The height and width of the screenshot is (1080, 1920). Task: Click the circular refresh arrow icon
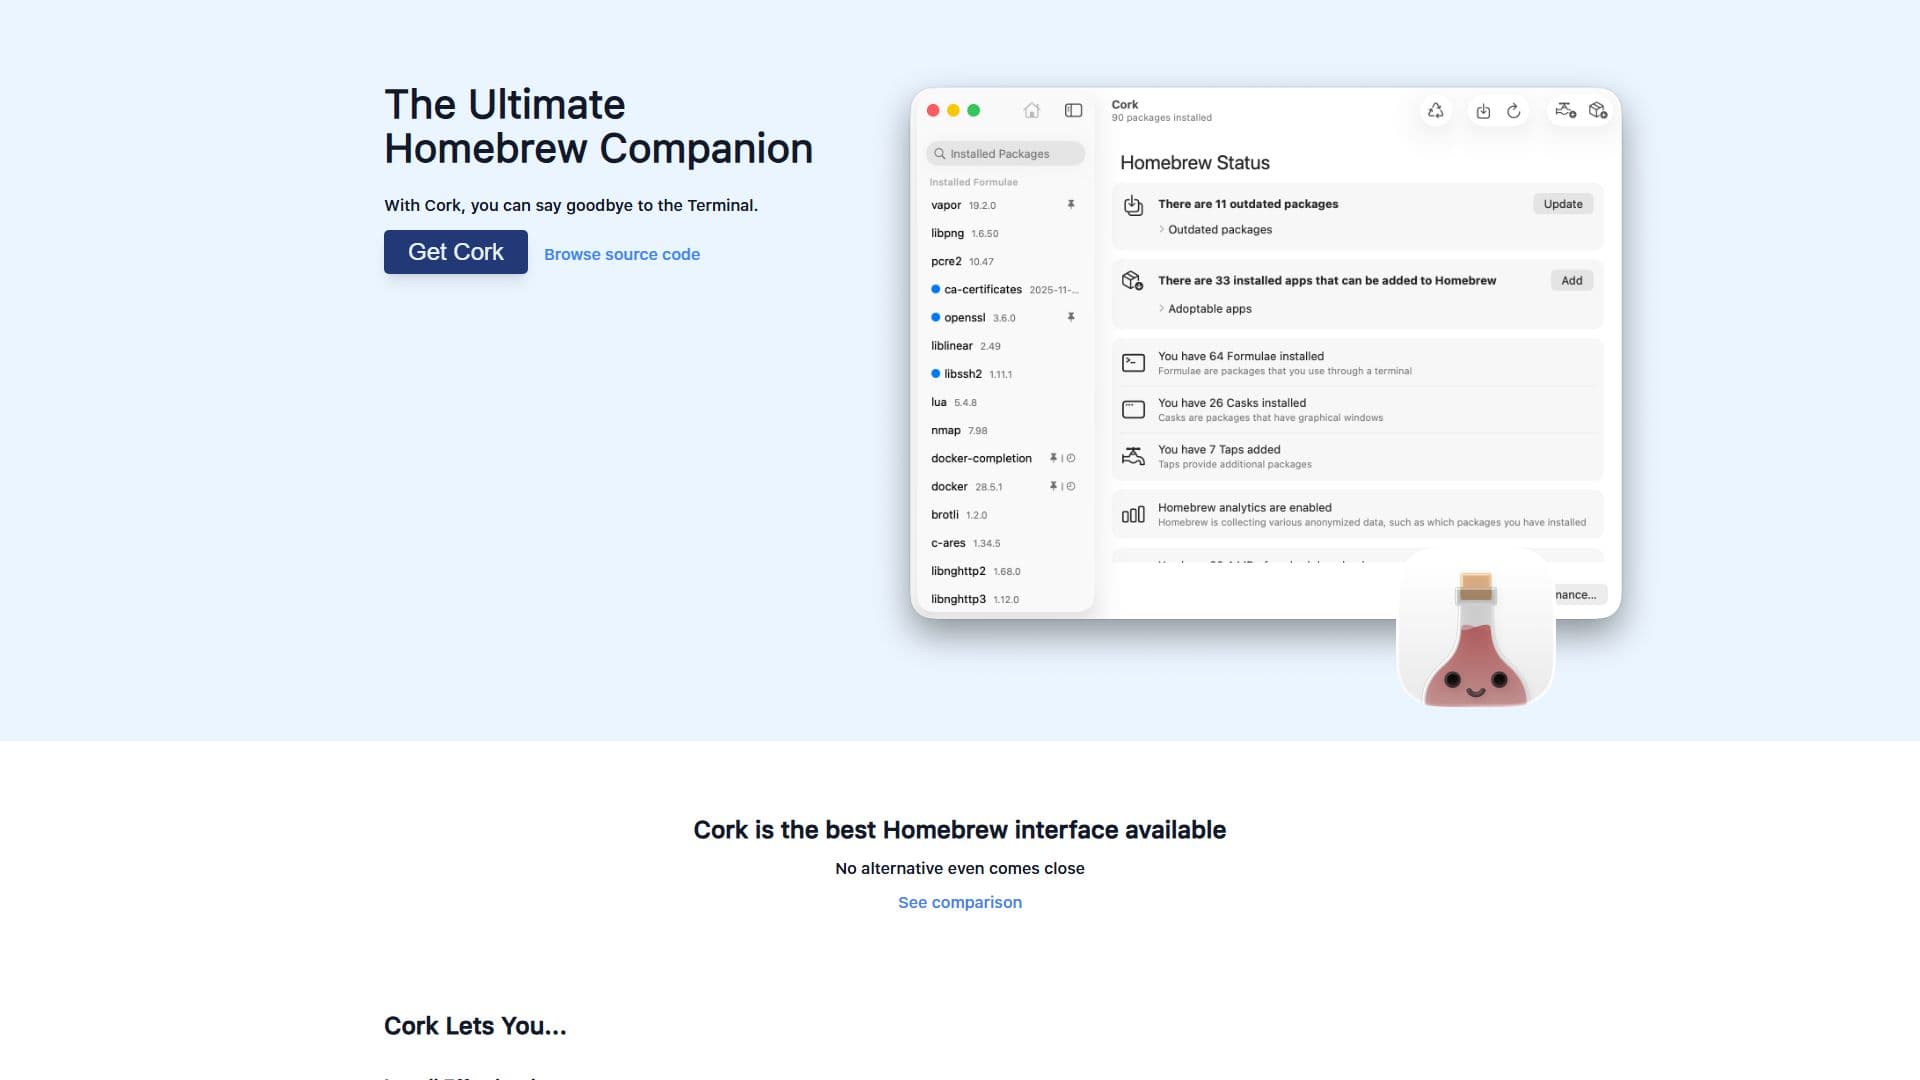click(x=1514, y=111)
